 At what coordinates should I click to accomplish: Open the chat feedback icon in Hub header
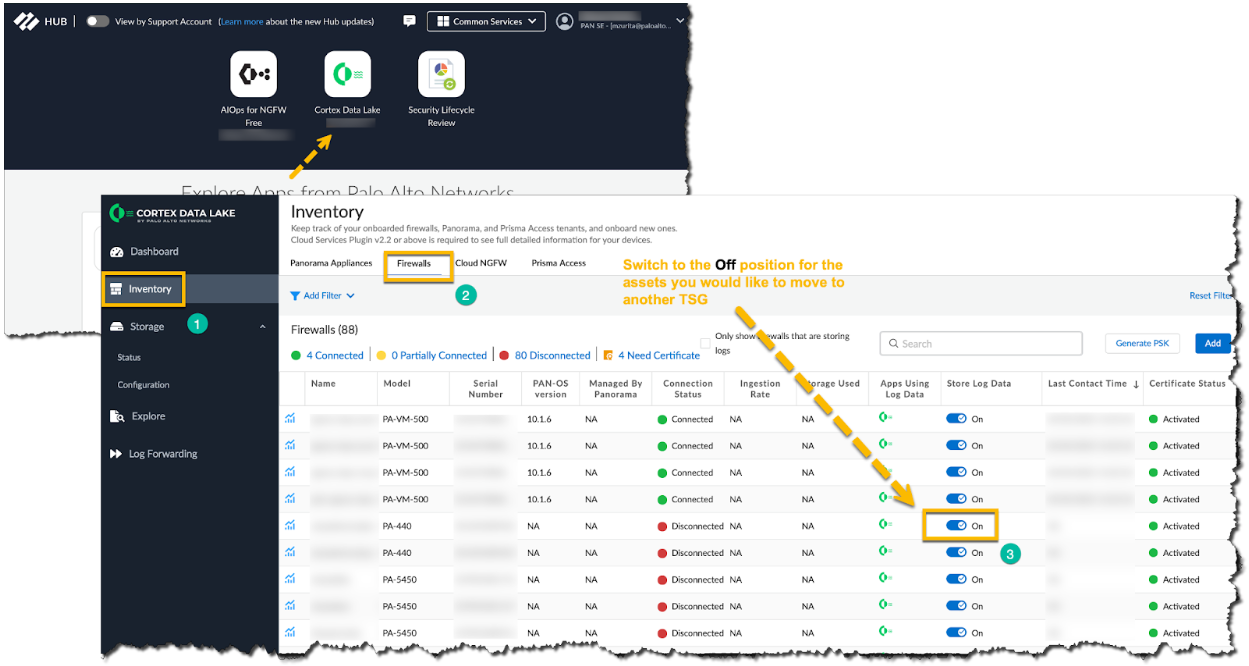tap(409, 21)
